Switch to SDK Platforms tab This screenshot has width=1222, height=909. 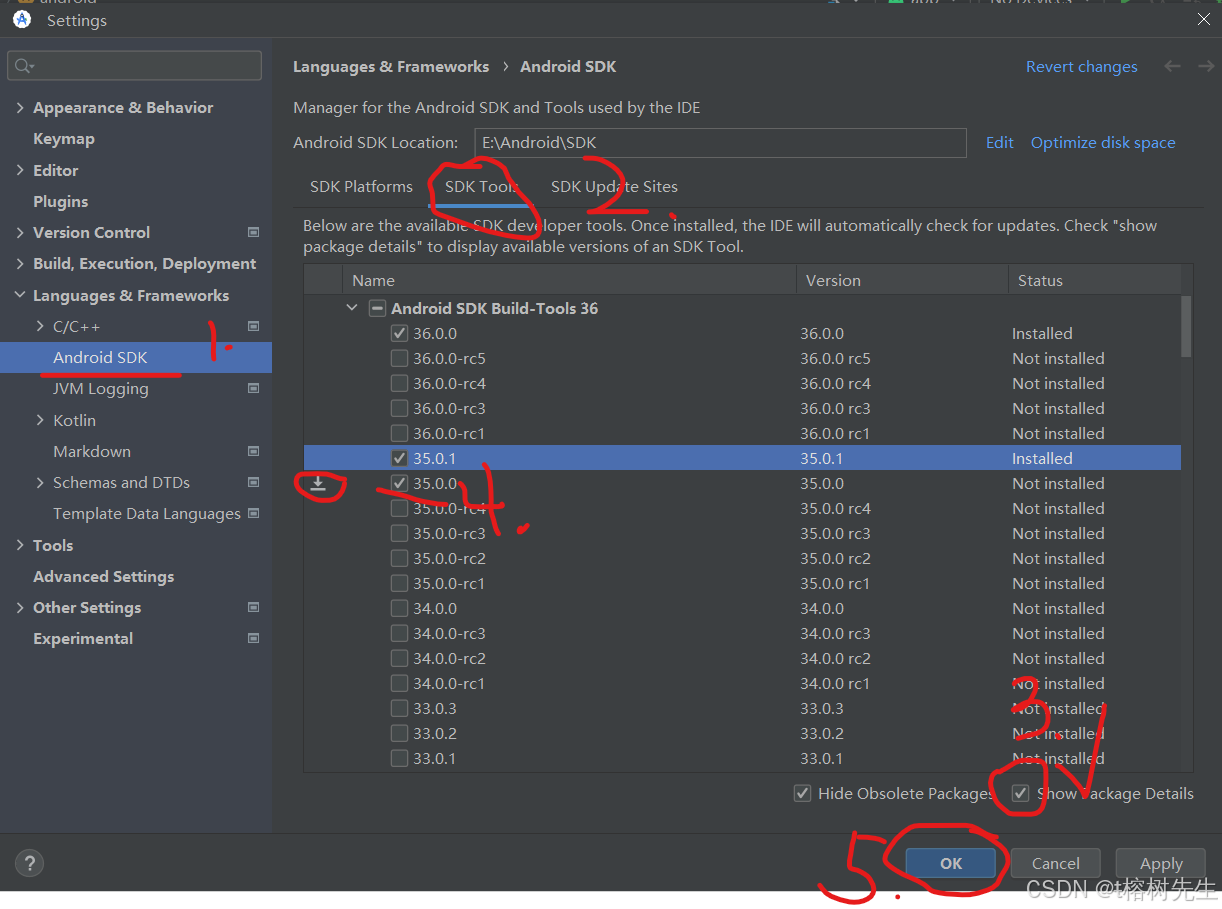click(361, 186)
